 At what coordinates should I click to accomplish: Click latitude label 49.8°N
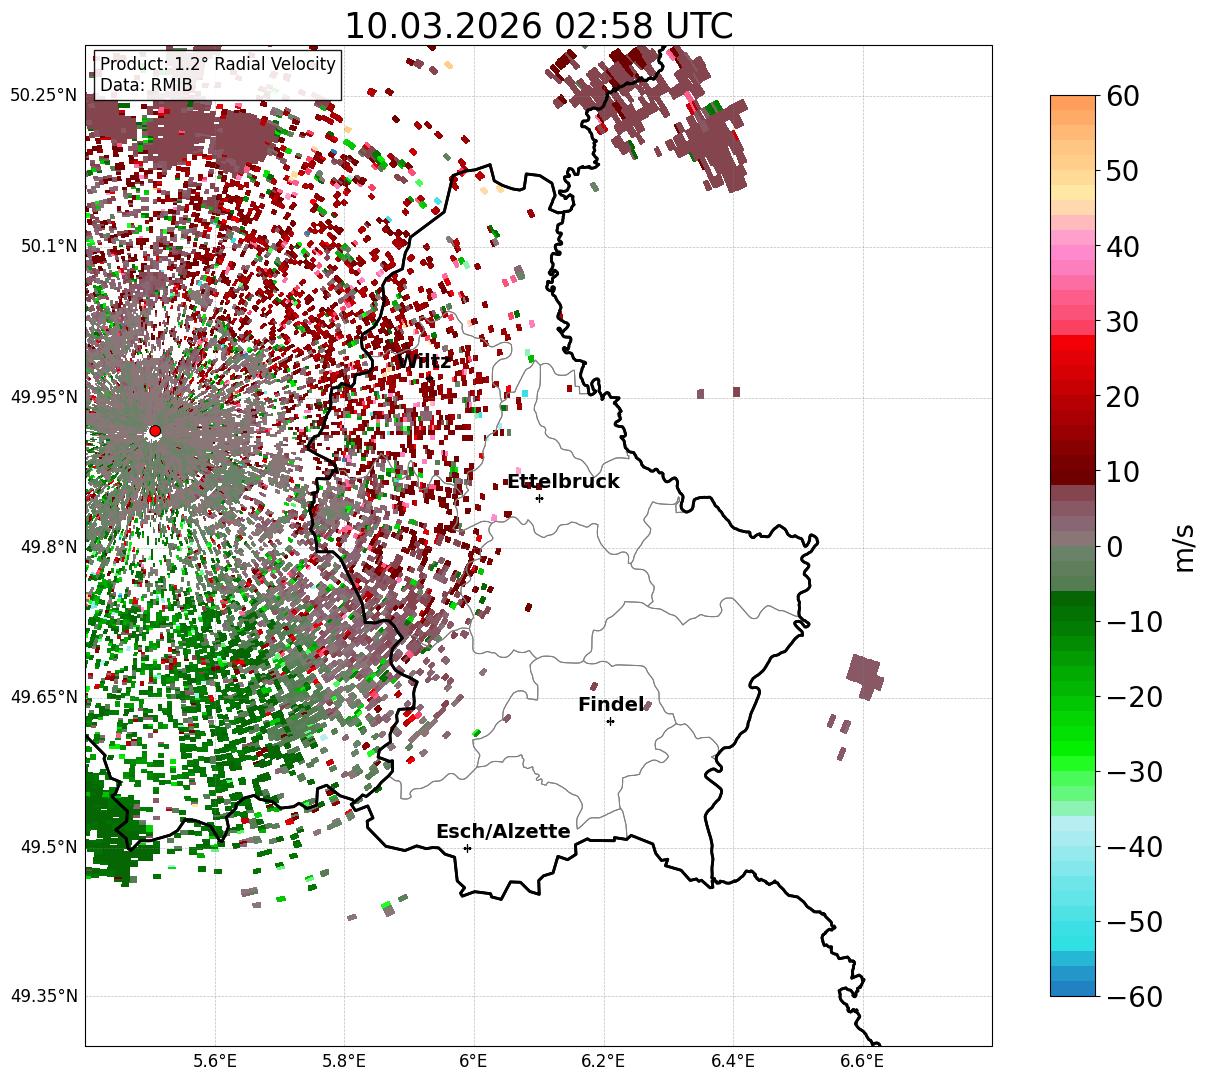point(47,547)
